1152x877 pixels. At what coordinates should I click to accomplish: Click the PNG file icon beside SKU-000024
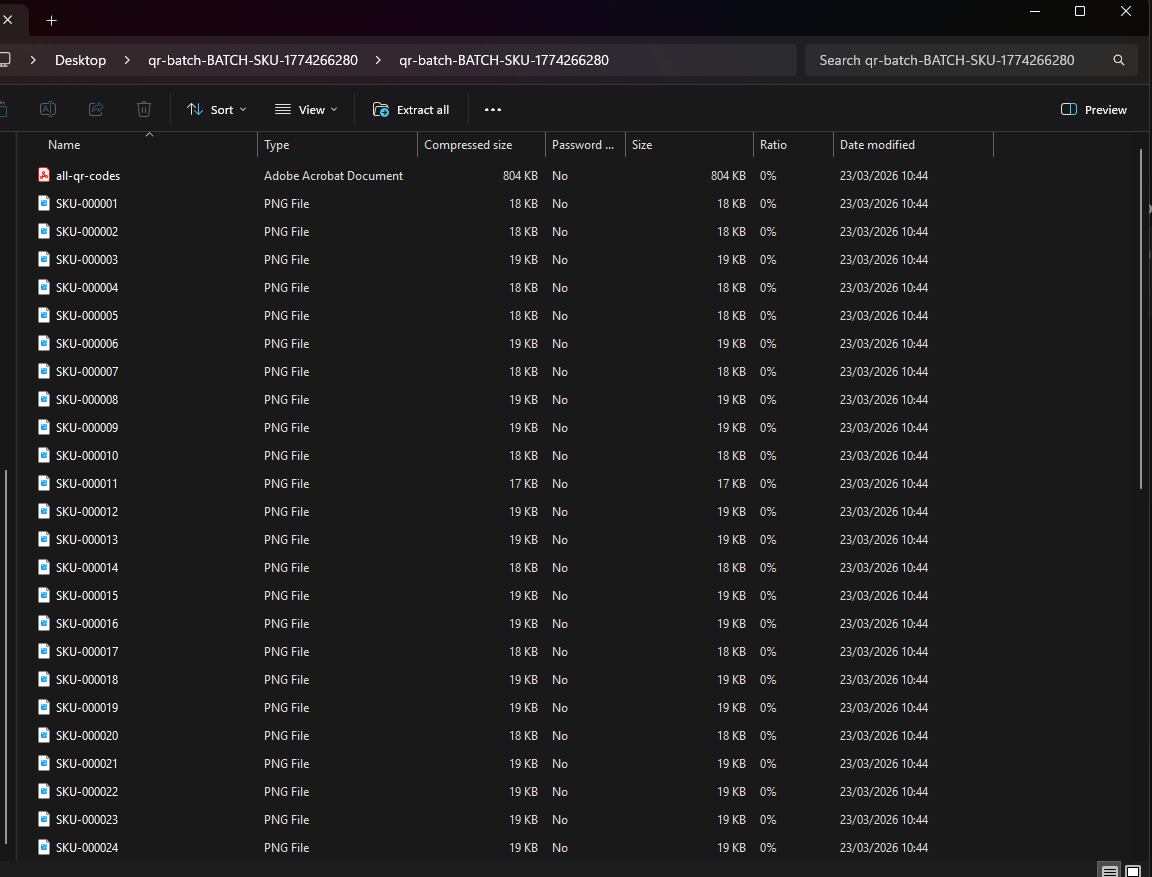[x=44, y=847]
